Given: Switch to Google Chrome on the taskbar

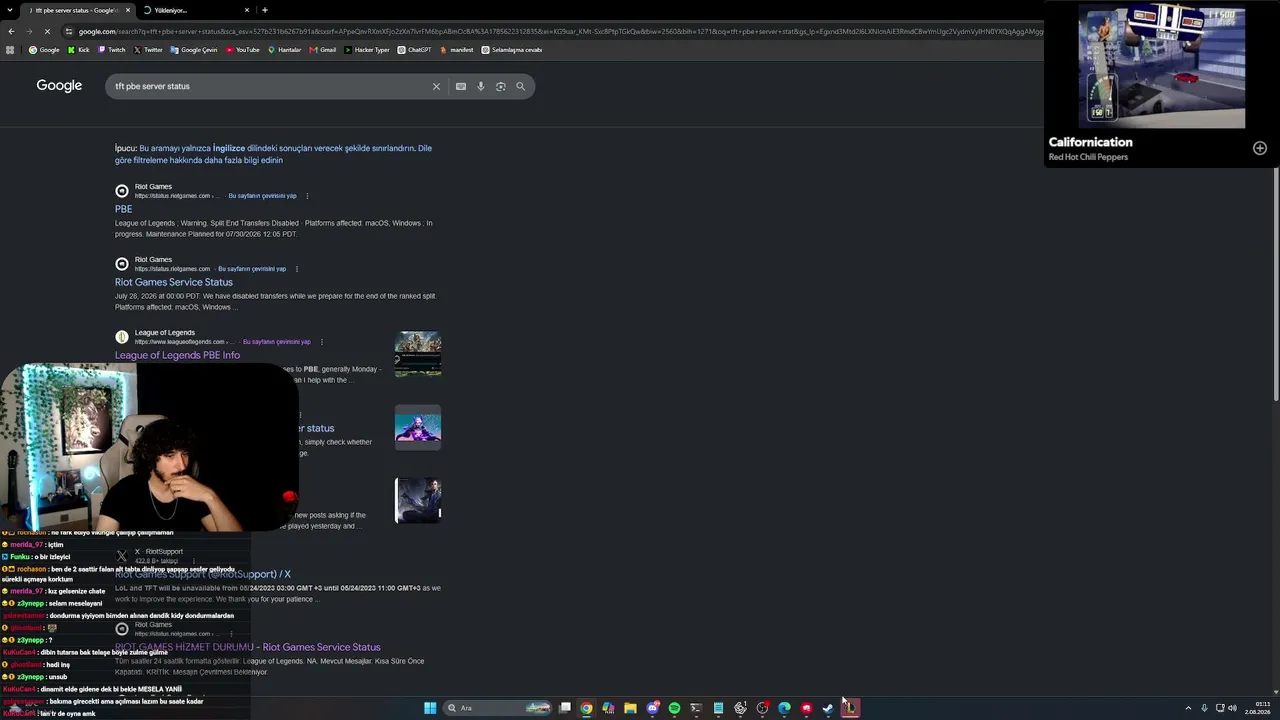Looking at the screenshot, I should [x=586, y=708].
